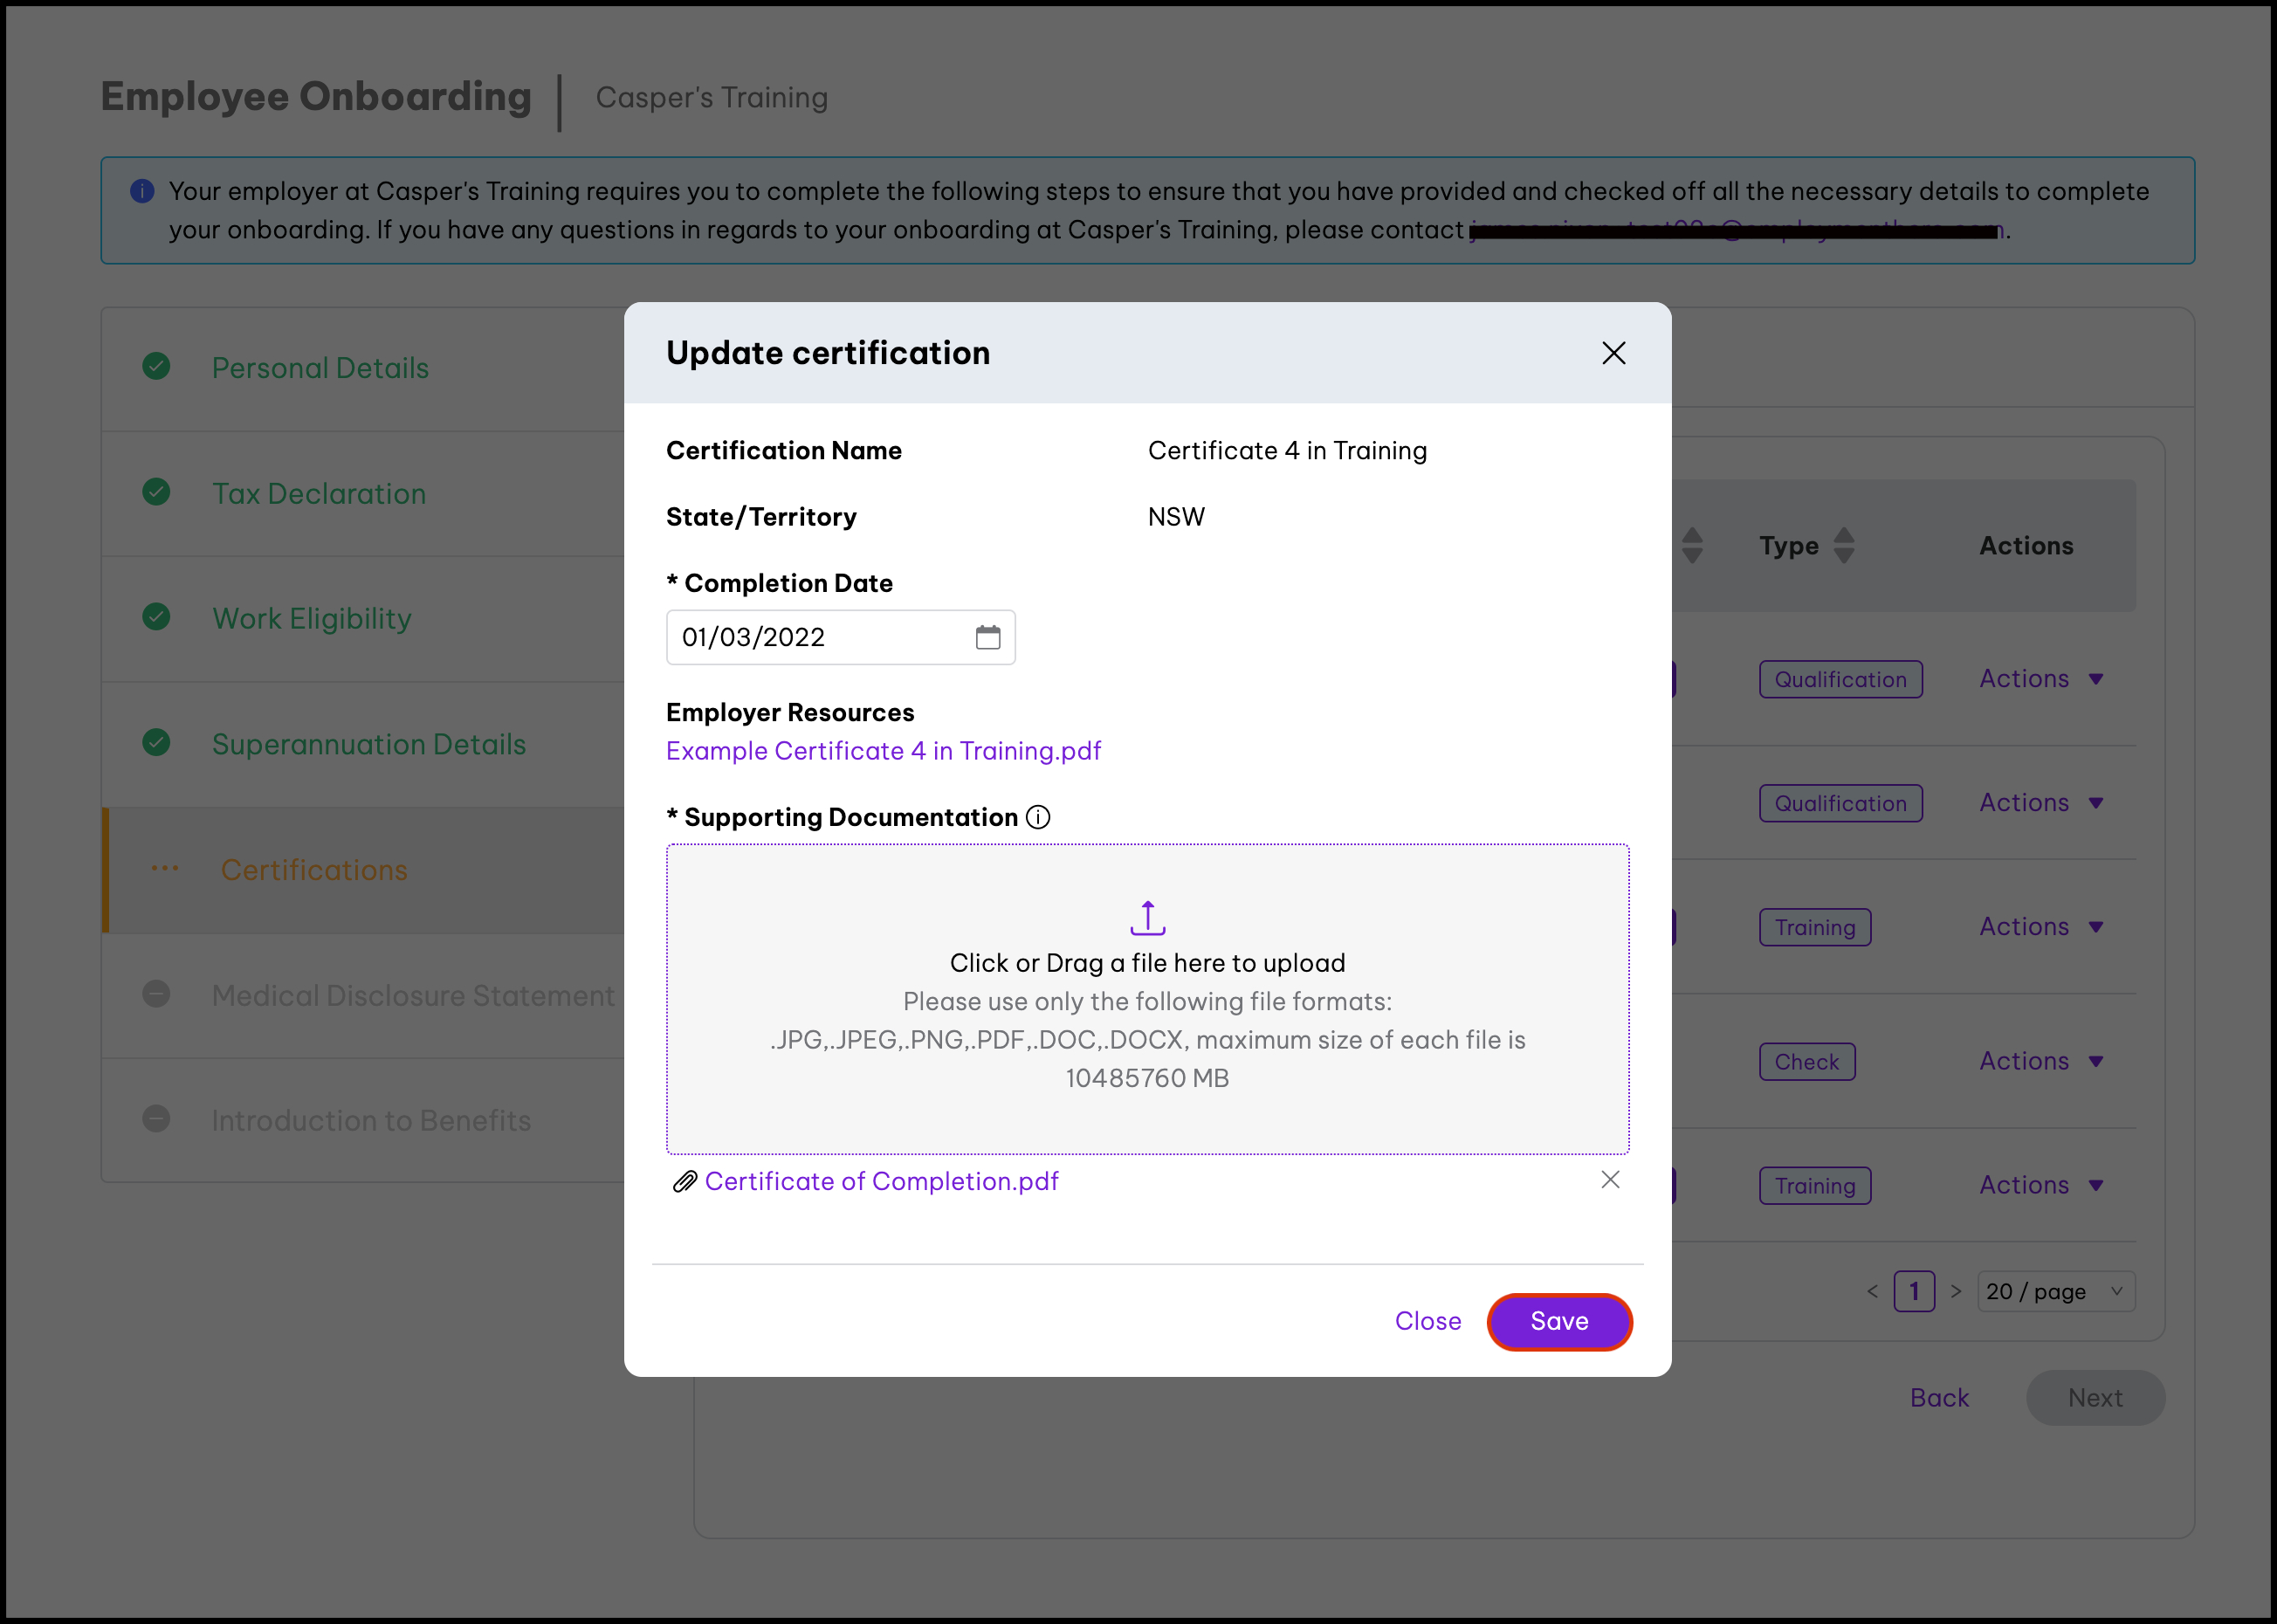The width and height of the screenshot is (2277, 1624).
Task: Click the grey status icon for Introduction to Benefits
Action: tap(156, 1119)
